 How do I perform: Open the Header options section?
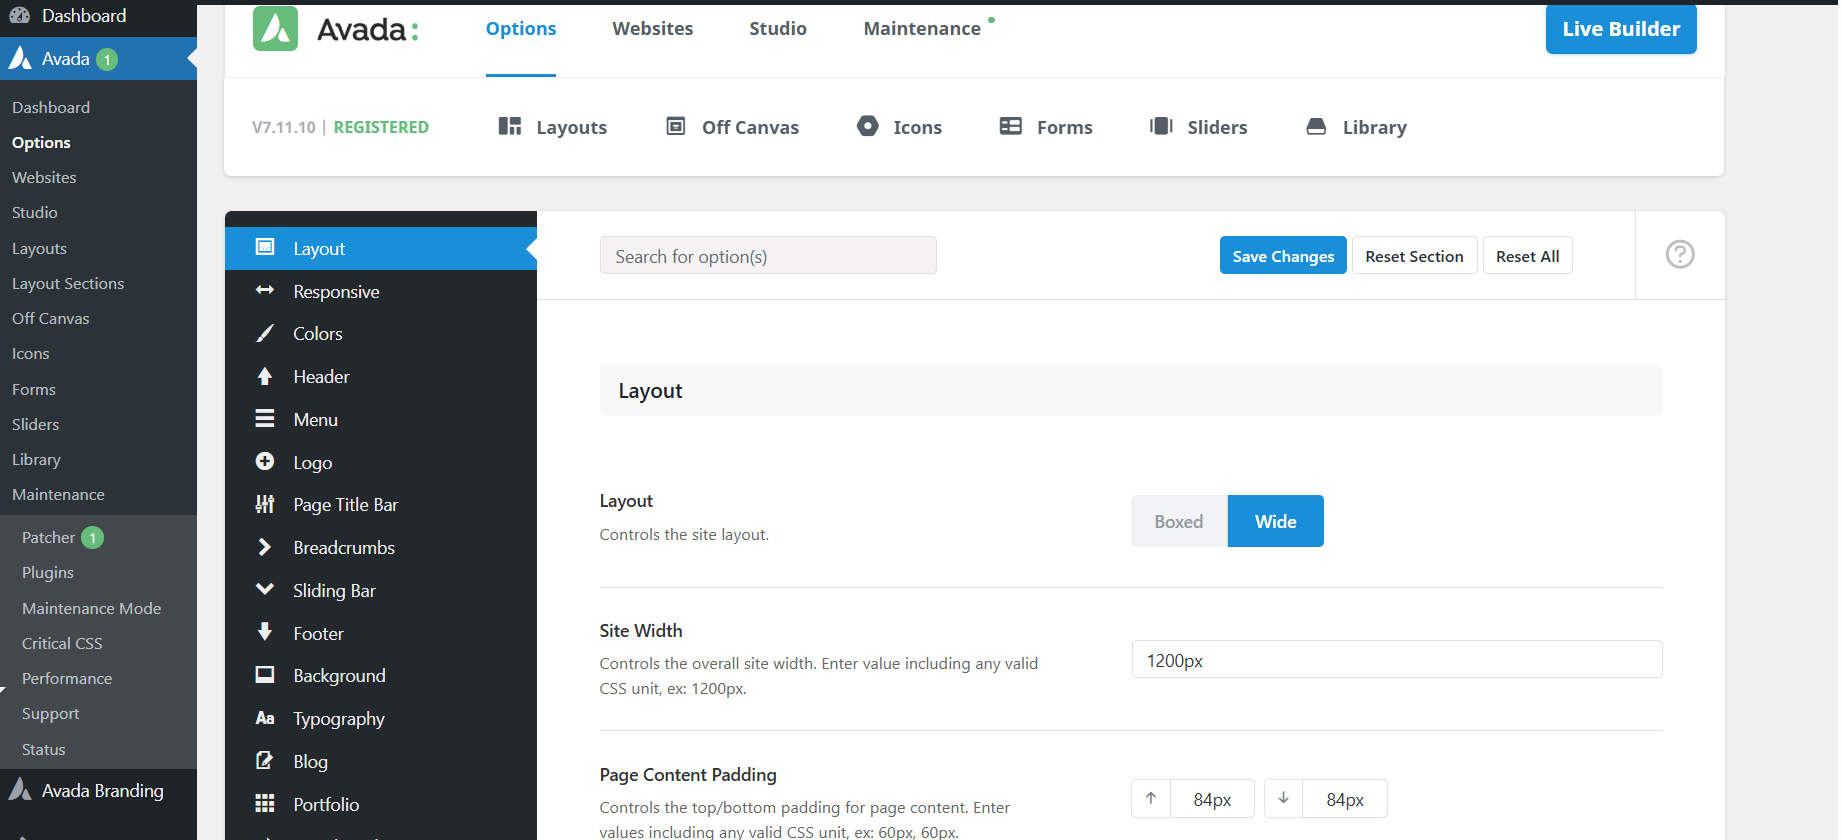[321, 377]
